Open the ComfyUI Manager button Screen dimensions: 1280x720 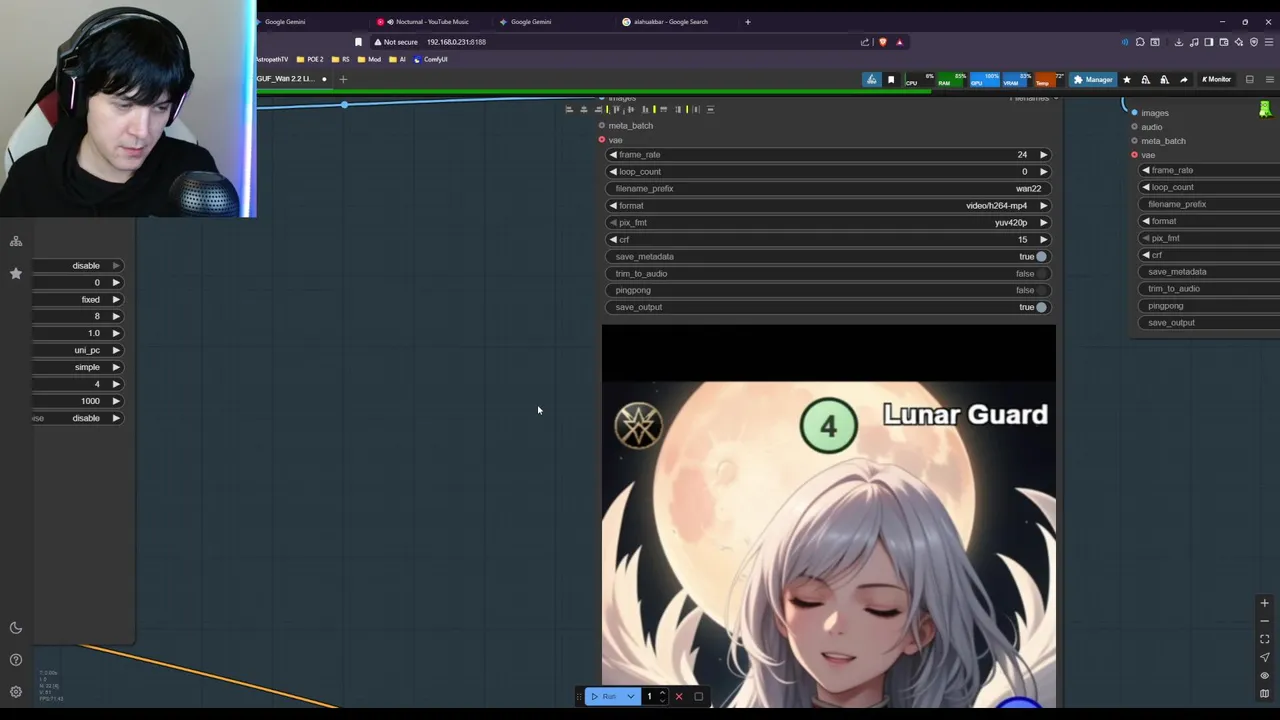(1093, 80)
